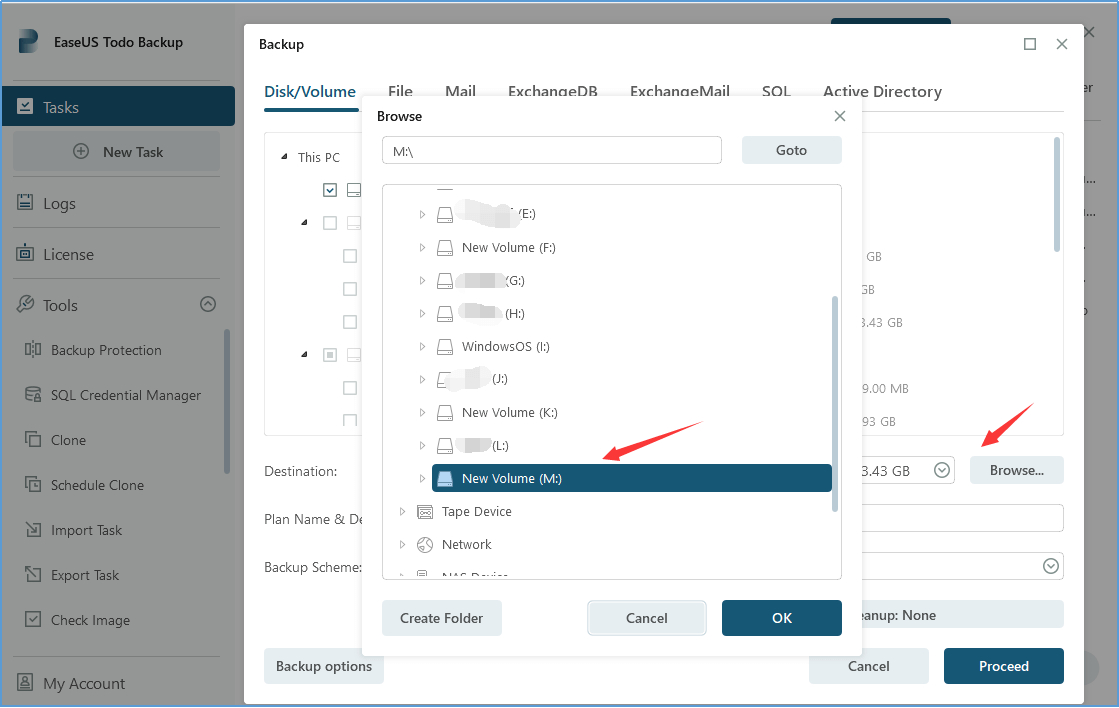Expand the Network node
The height and width of the screenshot is (708, 1119).
[402, 545]
